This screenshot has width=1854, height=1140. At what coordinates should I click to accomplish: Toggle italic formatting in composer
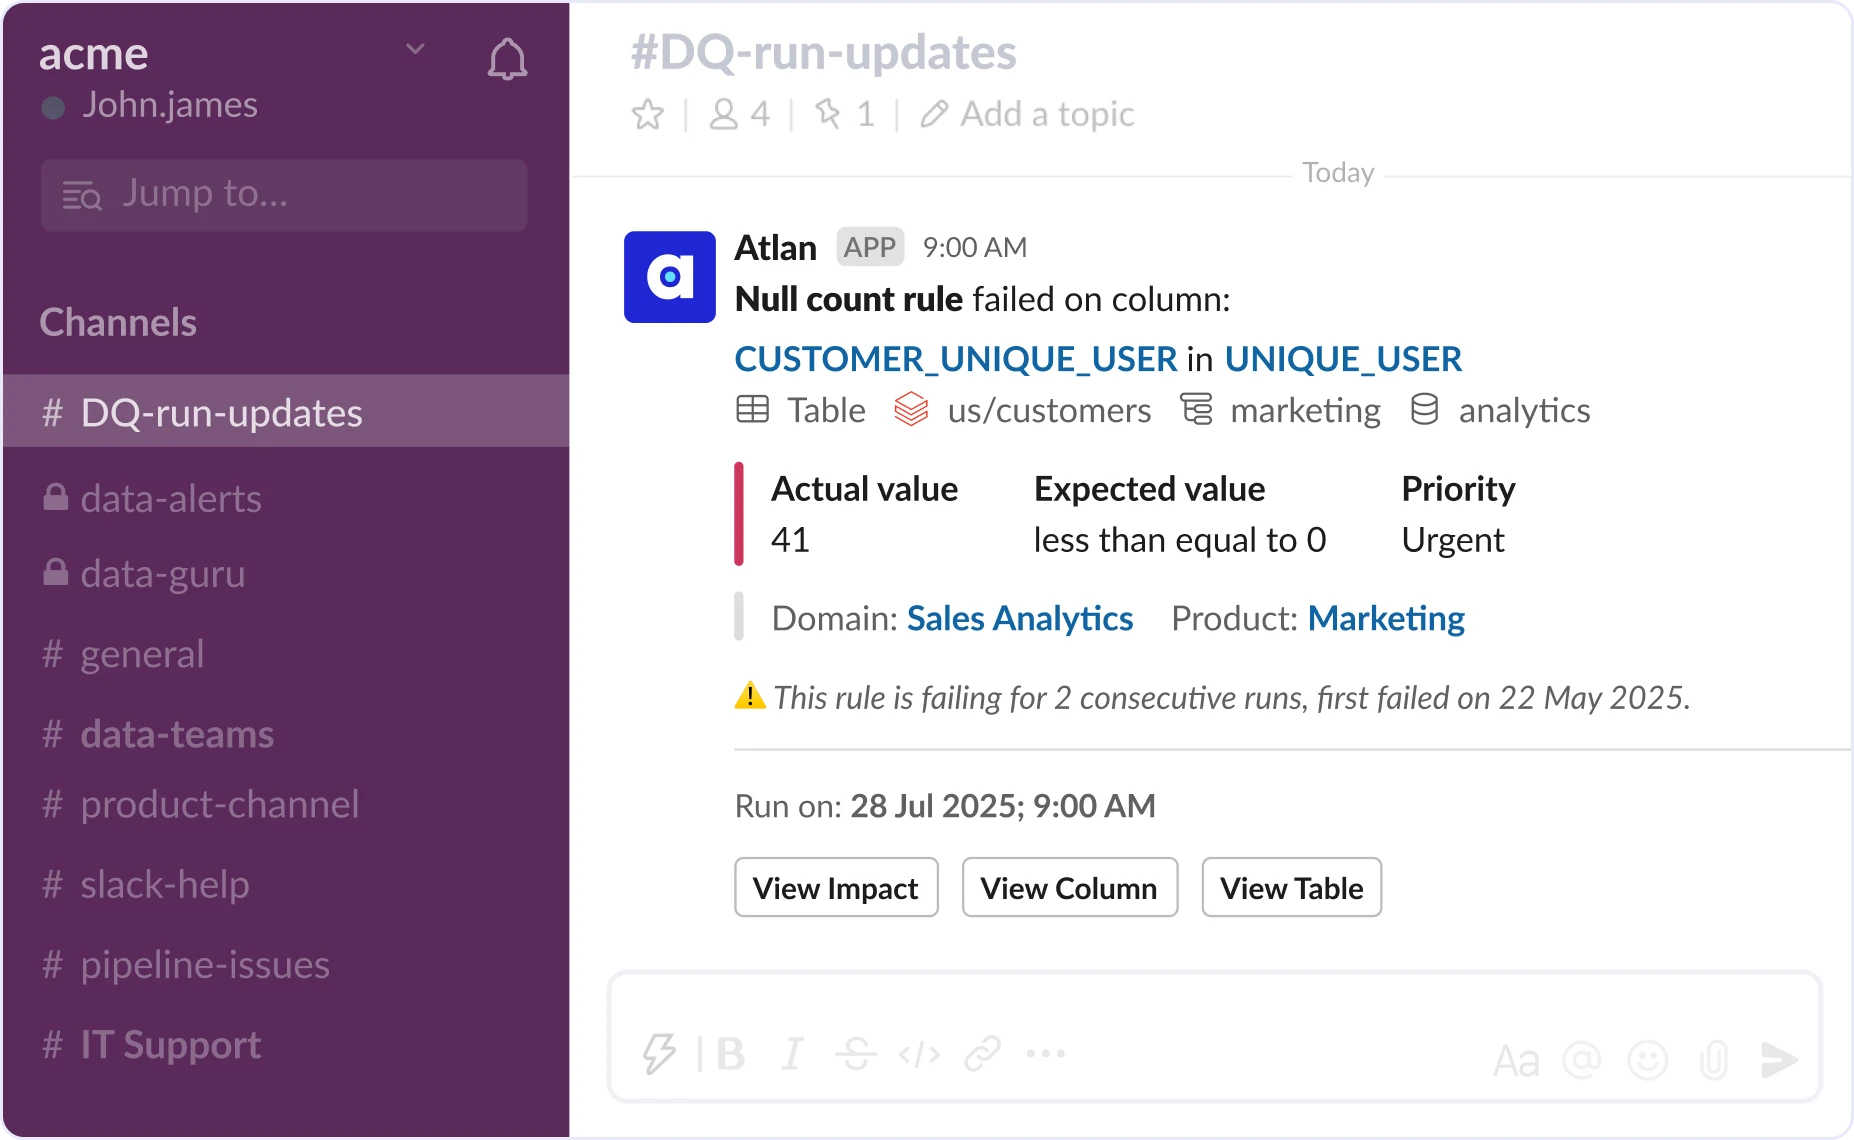pyautogui.click(x=793, y=1054)
